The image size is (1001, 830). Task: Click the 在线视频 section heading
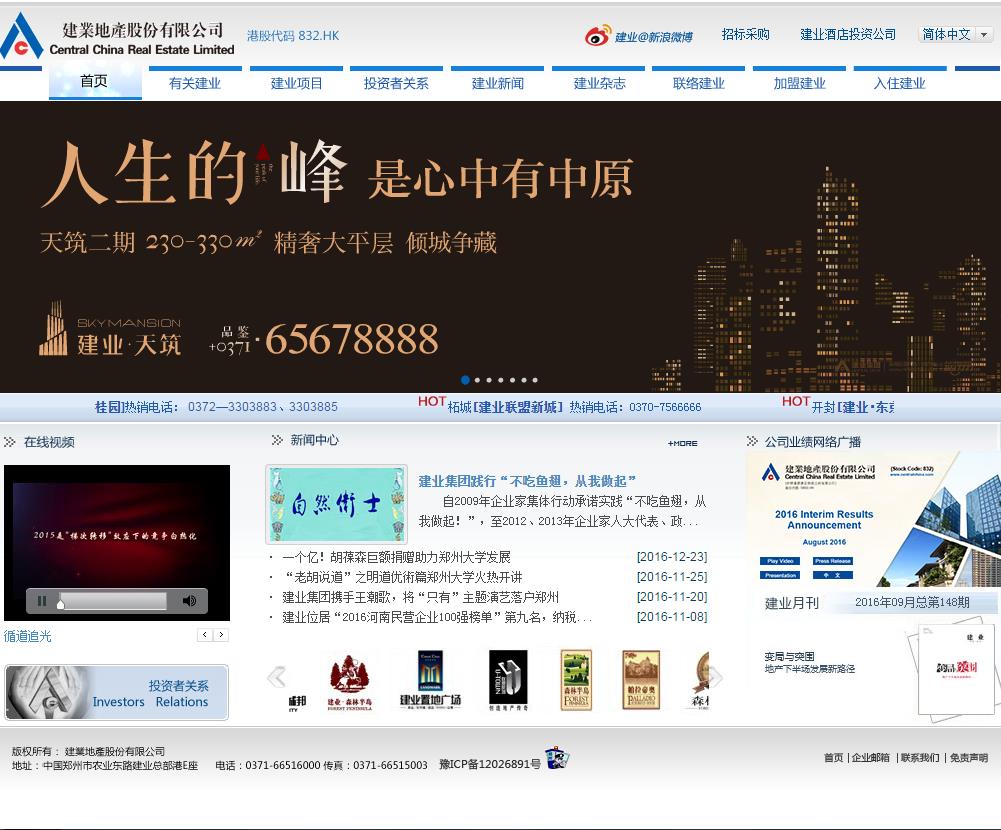coord(49,442)
